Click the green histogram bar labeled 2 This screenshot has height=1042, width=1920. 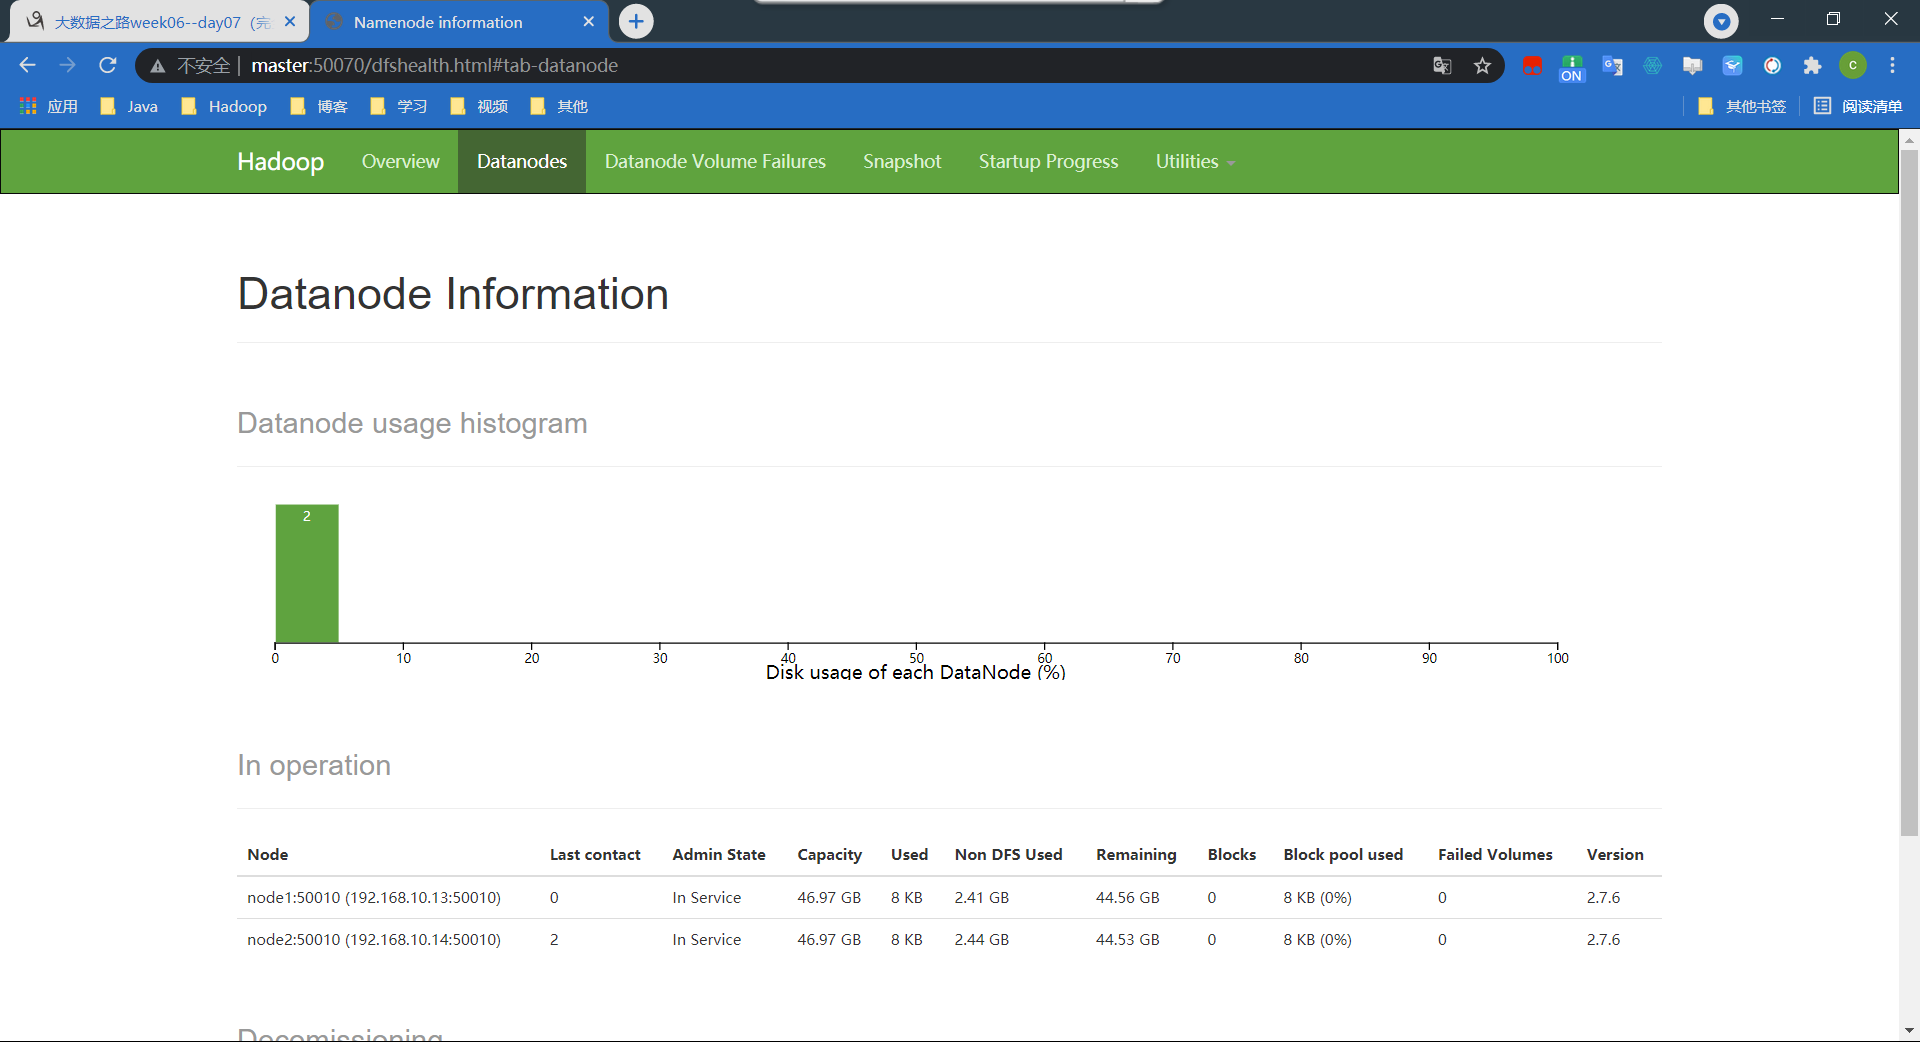pyautogui.click(x=307, y=573)
